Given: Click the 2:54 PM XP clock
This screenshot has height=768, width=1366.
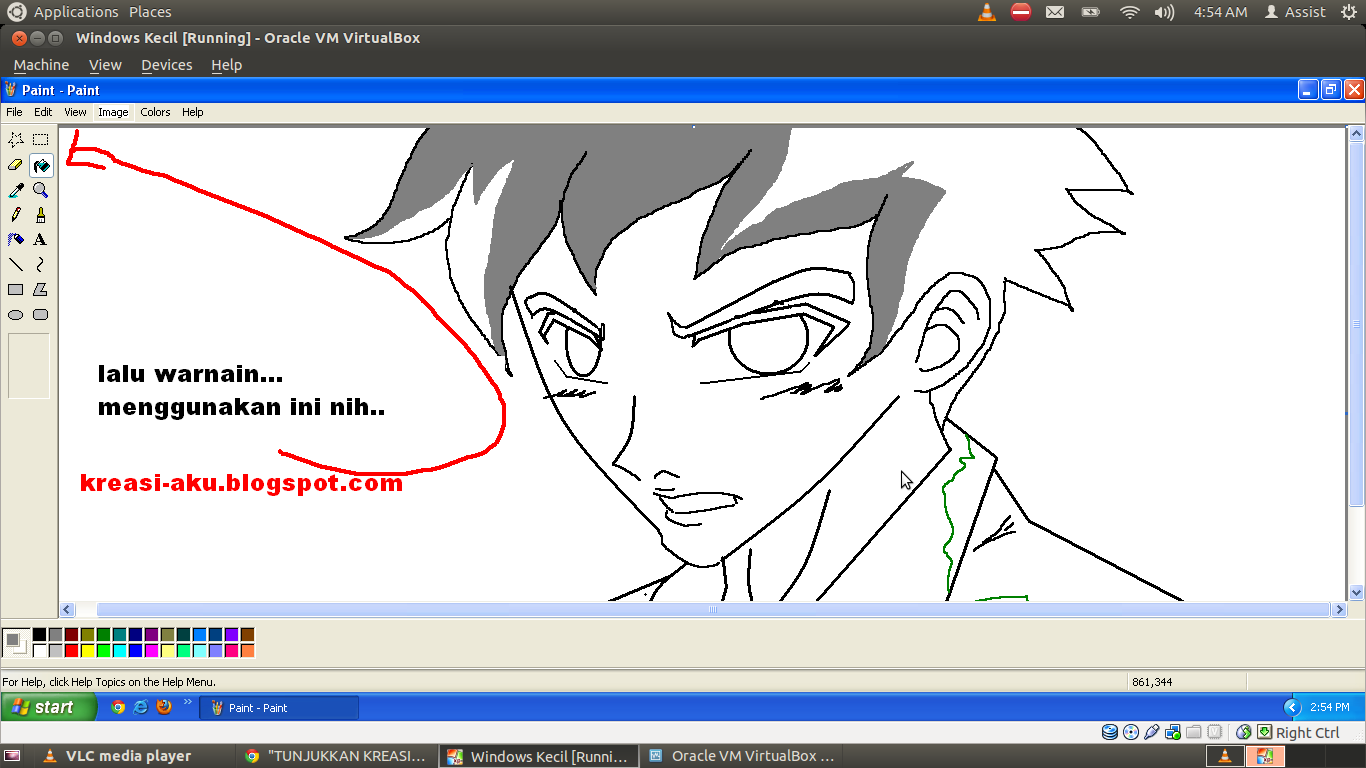Looking at the screenshot, I should (1329, 707).
